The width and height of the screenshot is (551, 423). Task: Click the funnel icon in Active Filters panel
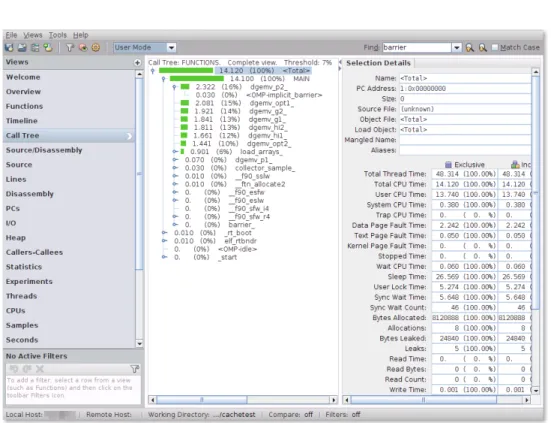point(135,369)
